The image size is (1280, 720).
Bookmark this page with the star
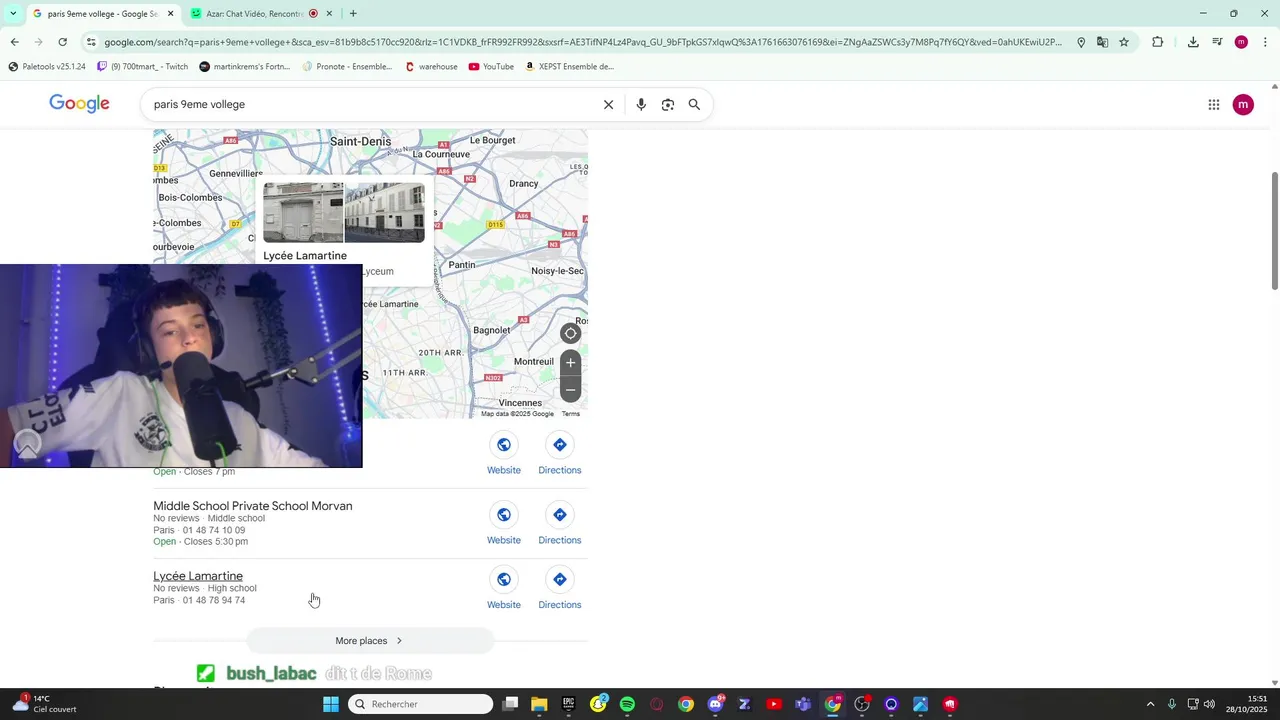1124,42
